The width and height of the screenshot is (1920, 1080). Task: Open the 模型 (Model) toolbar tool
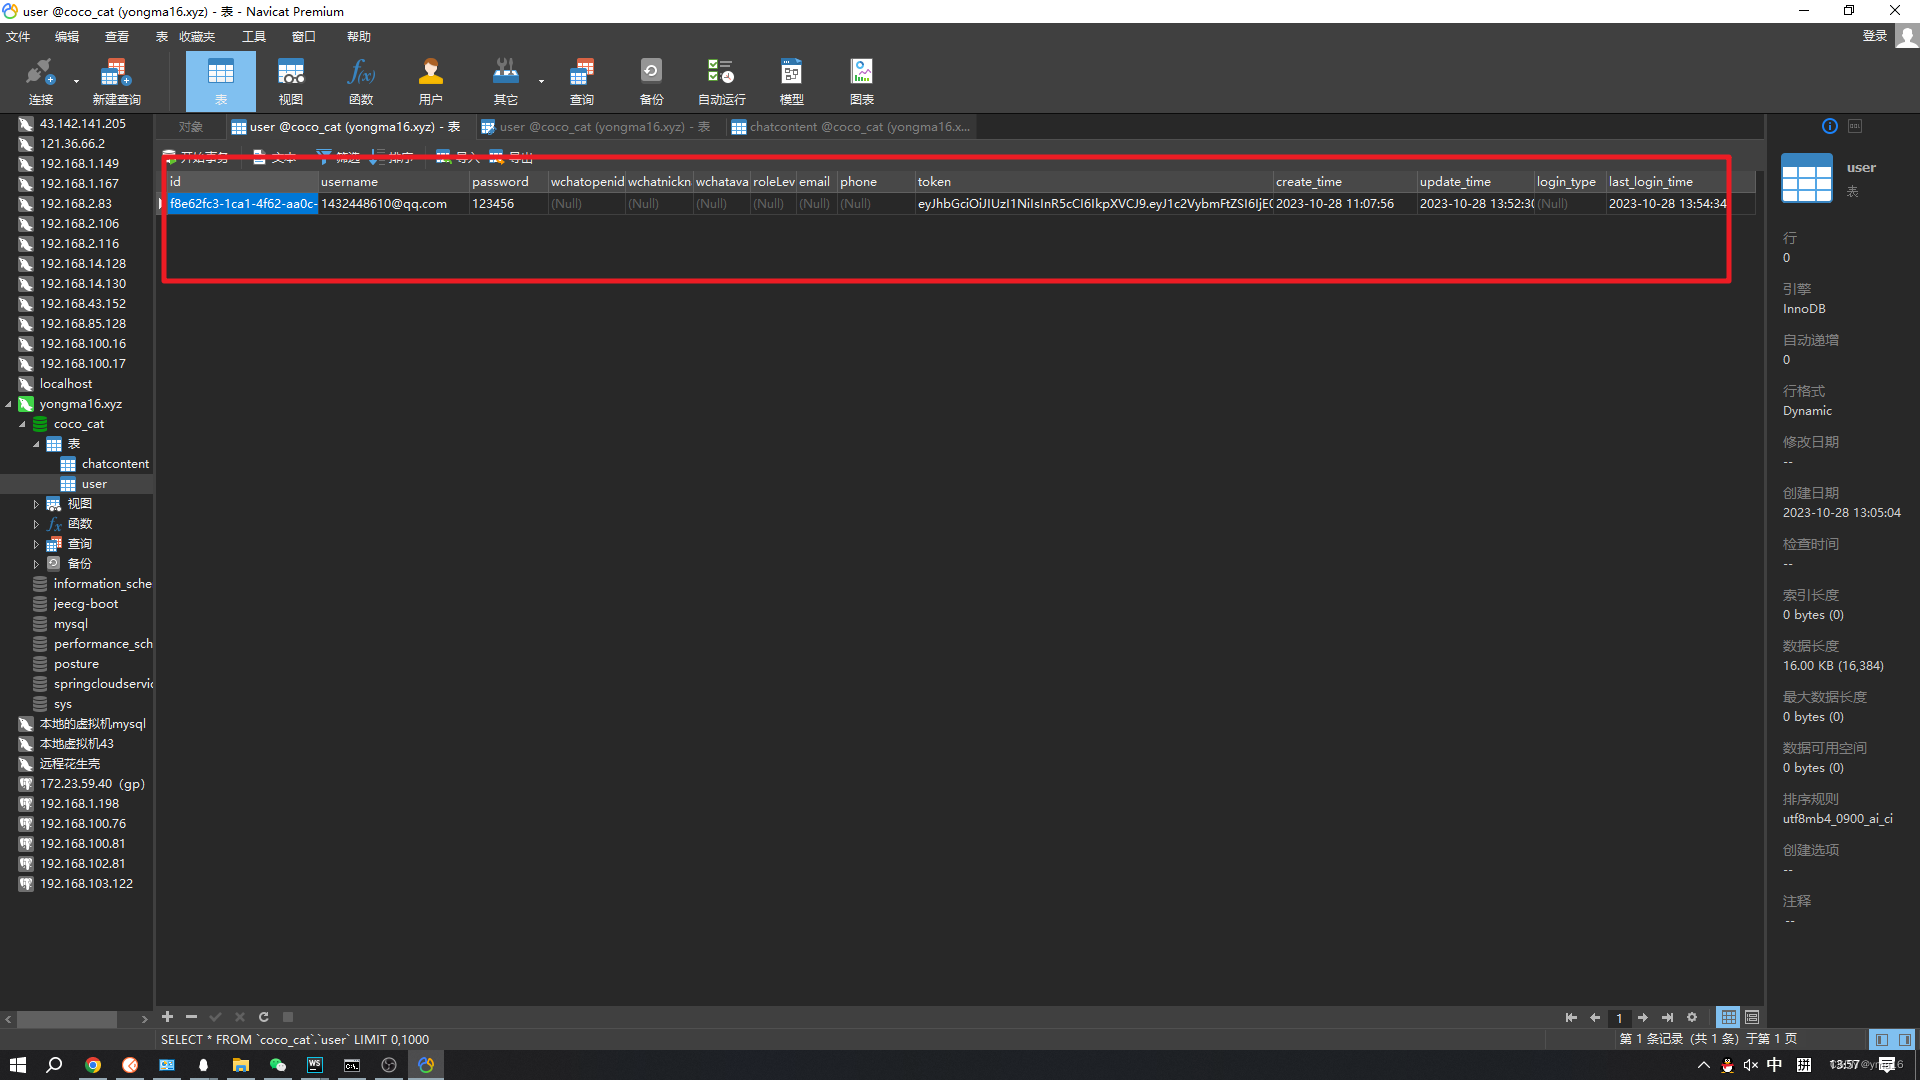(x=791, y=81)
